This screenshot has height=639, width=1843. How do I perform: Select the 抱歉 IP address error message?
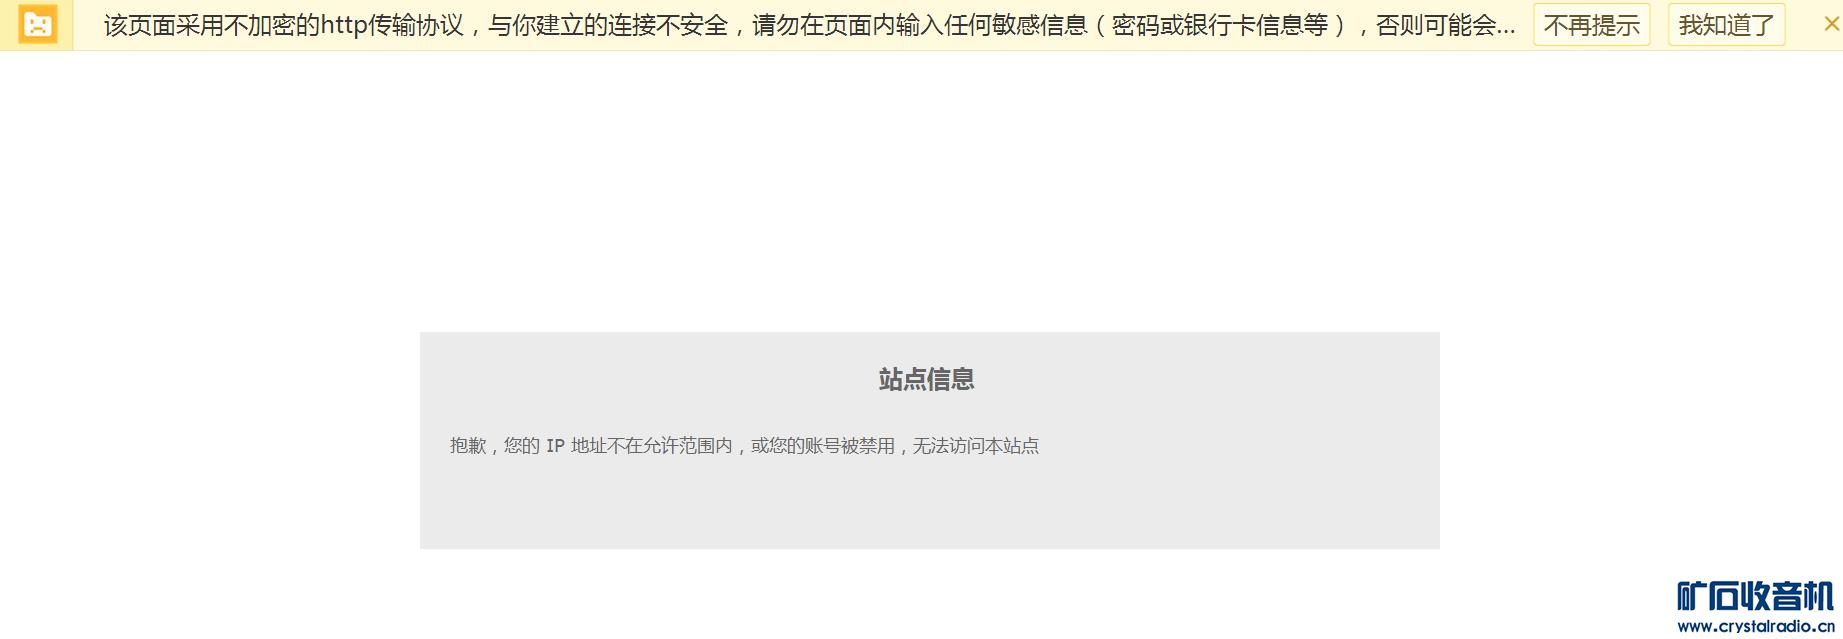click(744, 446)
